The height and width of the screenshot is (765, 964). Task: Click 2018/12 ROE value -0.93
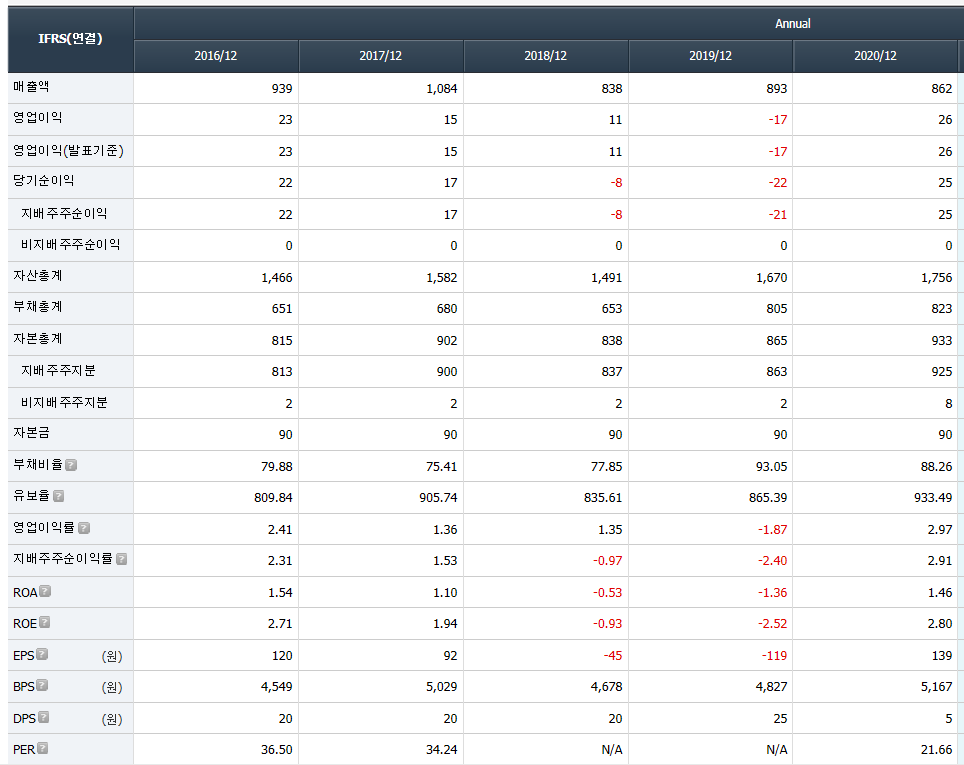click(607, 624)
